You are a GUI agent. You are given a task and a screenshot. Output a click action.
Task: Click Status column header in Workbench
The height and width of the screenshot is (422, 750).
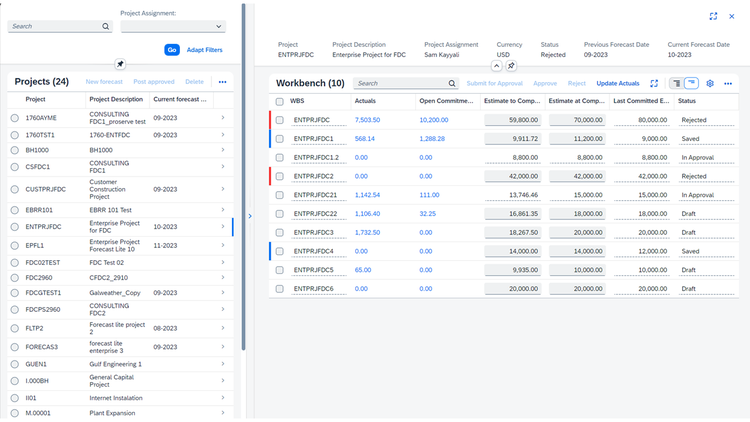click(x=687, y=101)
